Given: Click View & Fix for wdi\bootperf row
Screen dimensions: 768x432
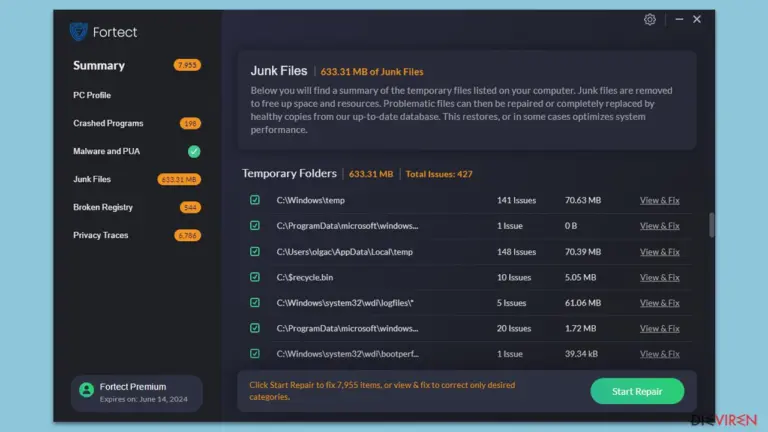Looking at the screenshot, I should 659,354.
